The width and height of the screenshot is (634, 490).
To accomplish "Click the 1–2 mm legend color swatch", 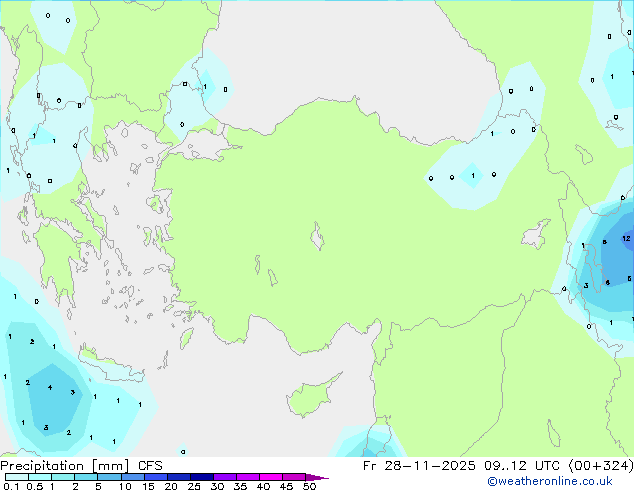I will point(63,477).
